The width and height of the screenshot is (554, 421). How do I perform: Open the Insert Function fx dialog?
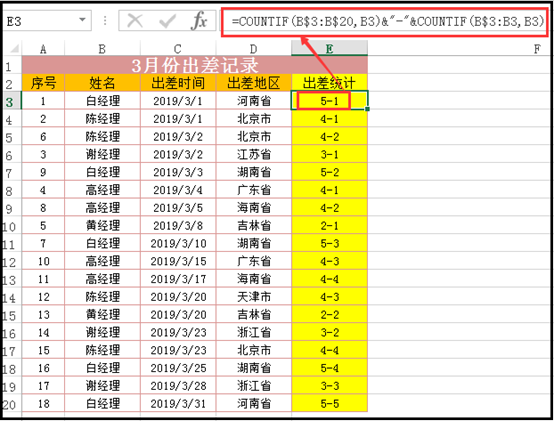[199, 20]
